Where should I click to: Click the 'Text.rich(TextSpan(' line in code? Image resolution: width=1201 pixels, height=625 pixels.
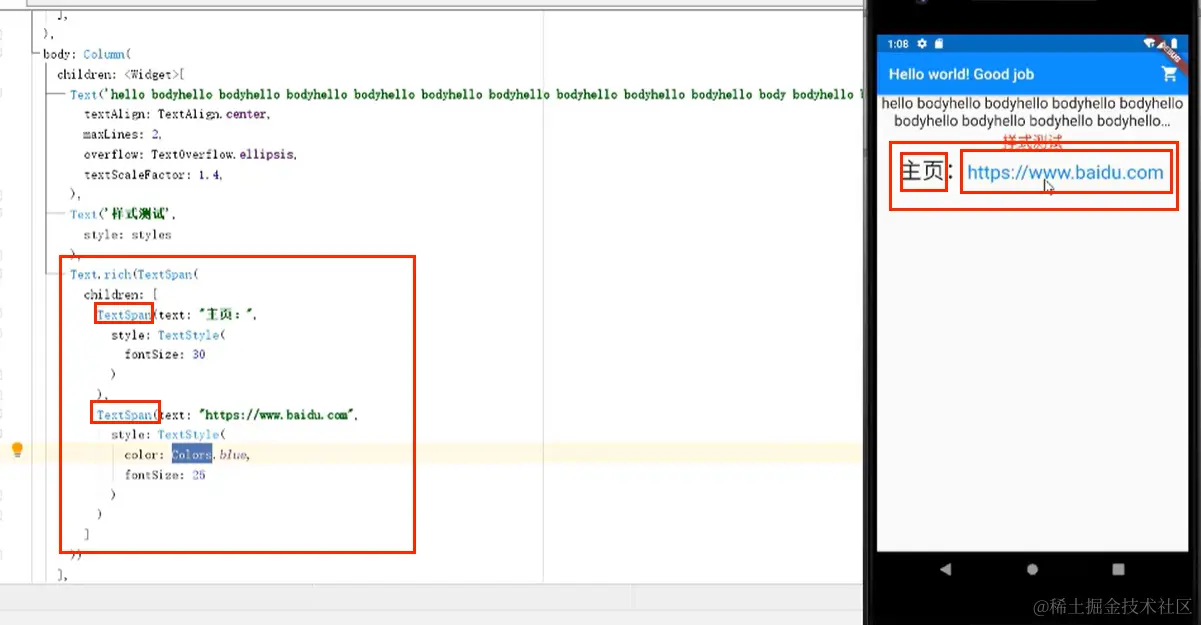coord(136,274)
